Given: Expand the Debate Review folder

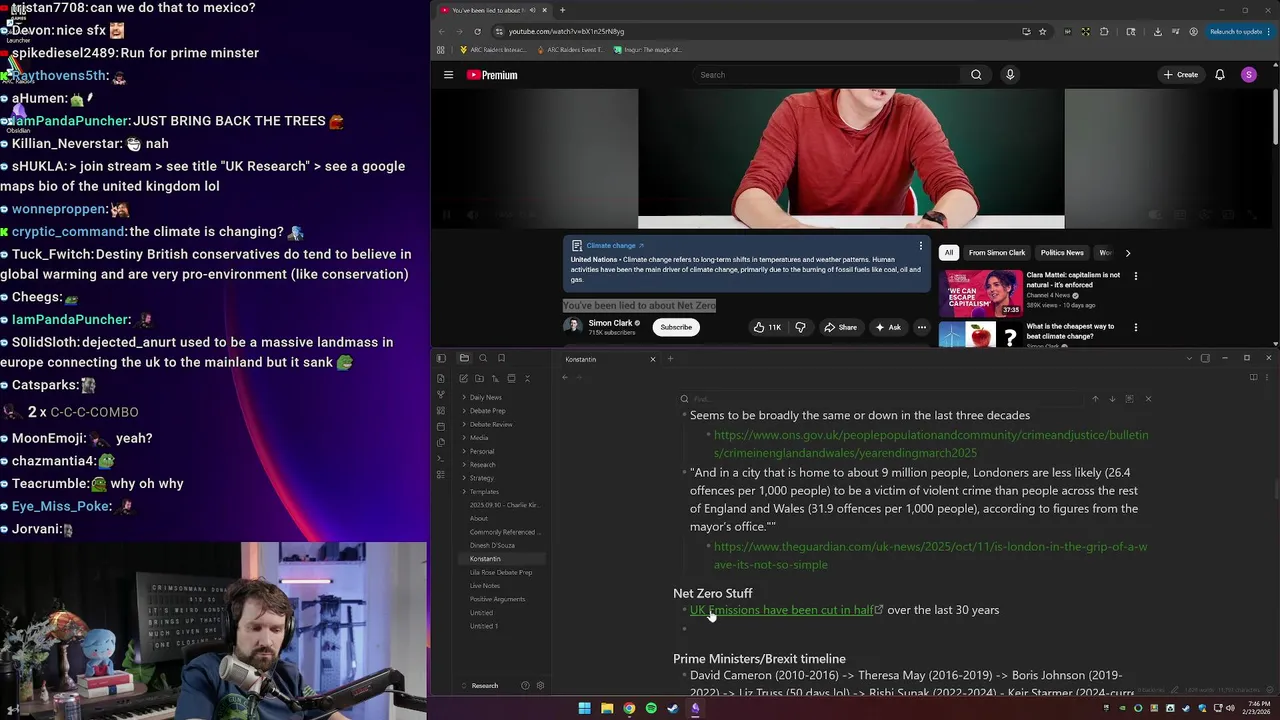Looking at the screenshot, I should click(491, 424).
